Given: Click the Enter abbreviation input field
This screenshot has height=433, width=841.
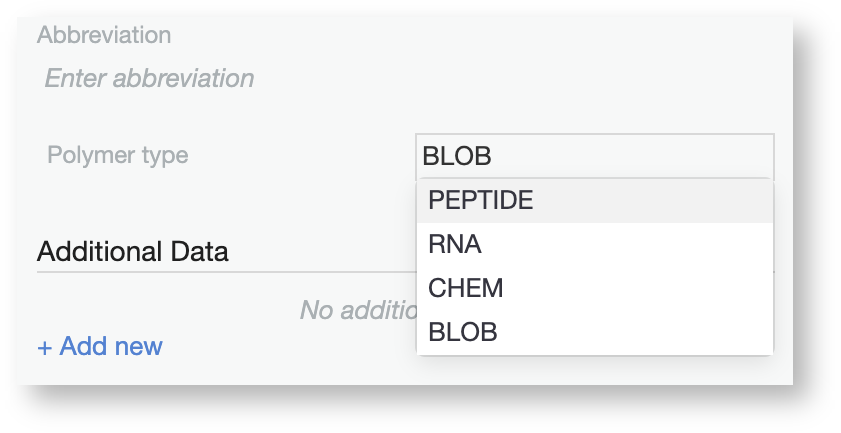Looking at the screenshot, I should pyautogui.click(x=150, y=78).
